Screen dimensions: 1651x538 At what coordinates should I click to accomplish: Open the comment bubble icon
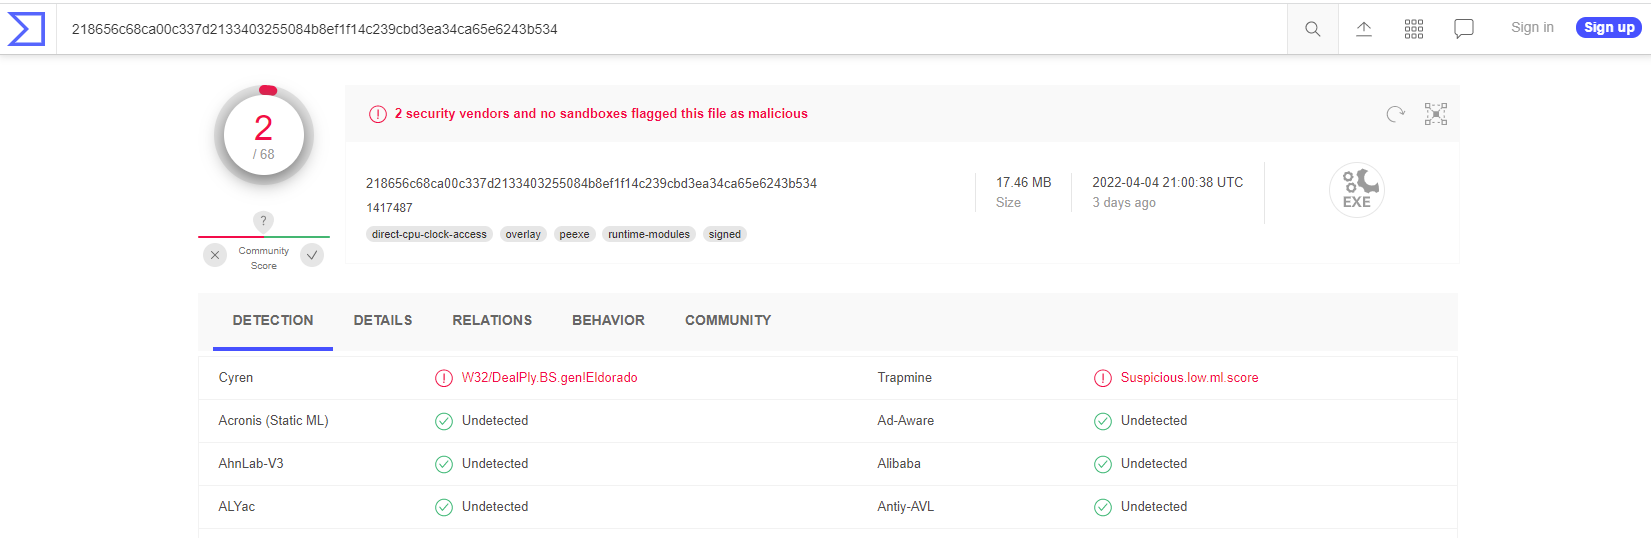pos(1464,29)
